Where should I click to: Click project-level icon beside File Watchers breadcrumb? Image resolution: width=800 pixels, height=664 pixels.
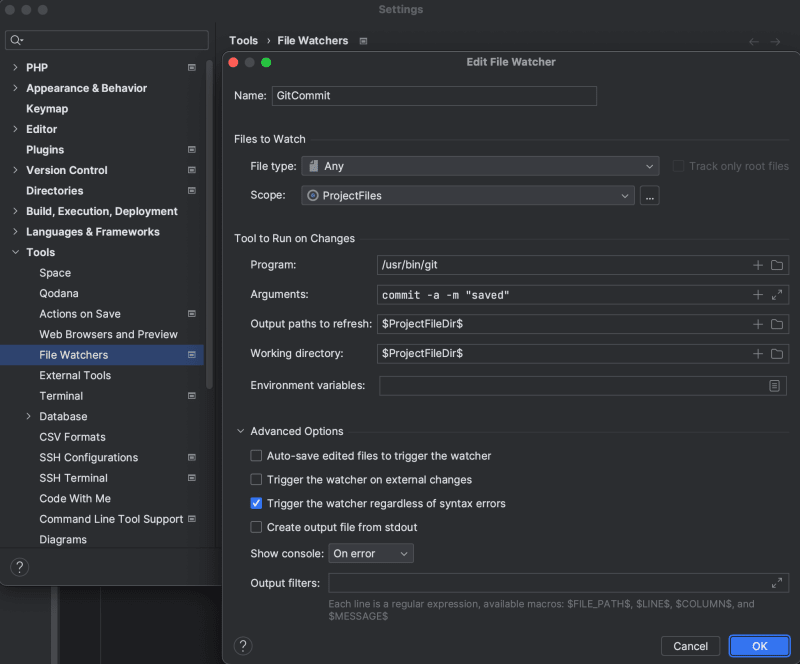[x=363, y=41]
